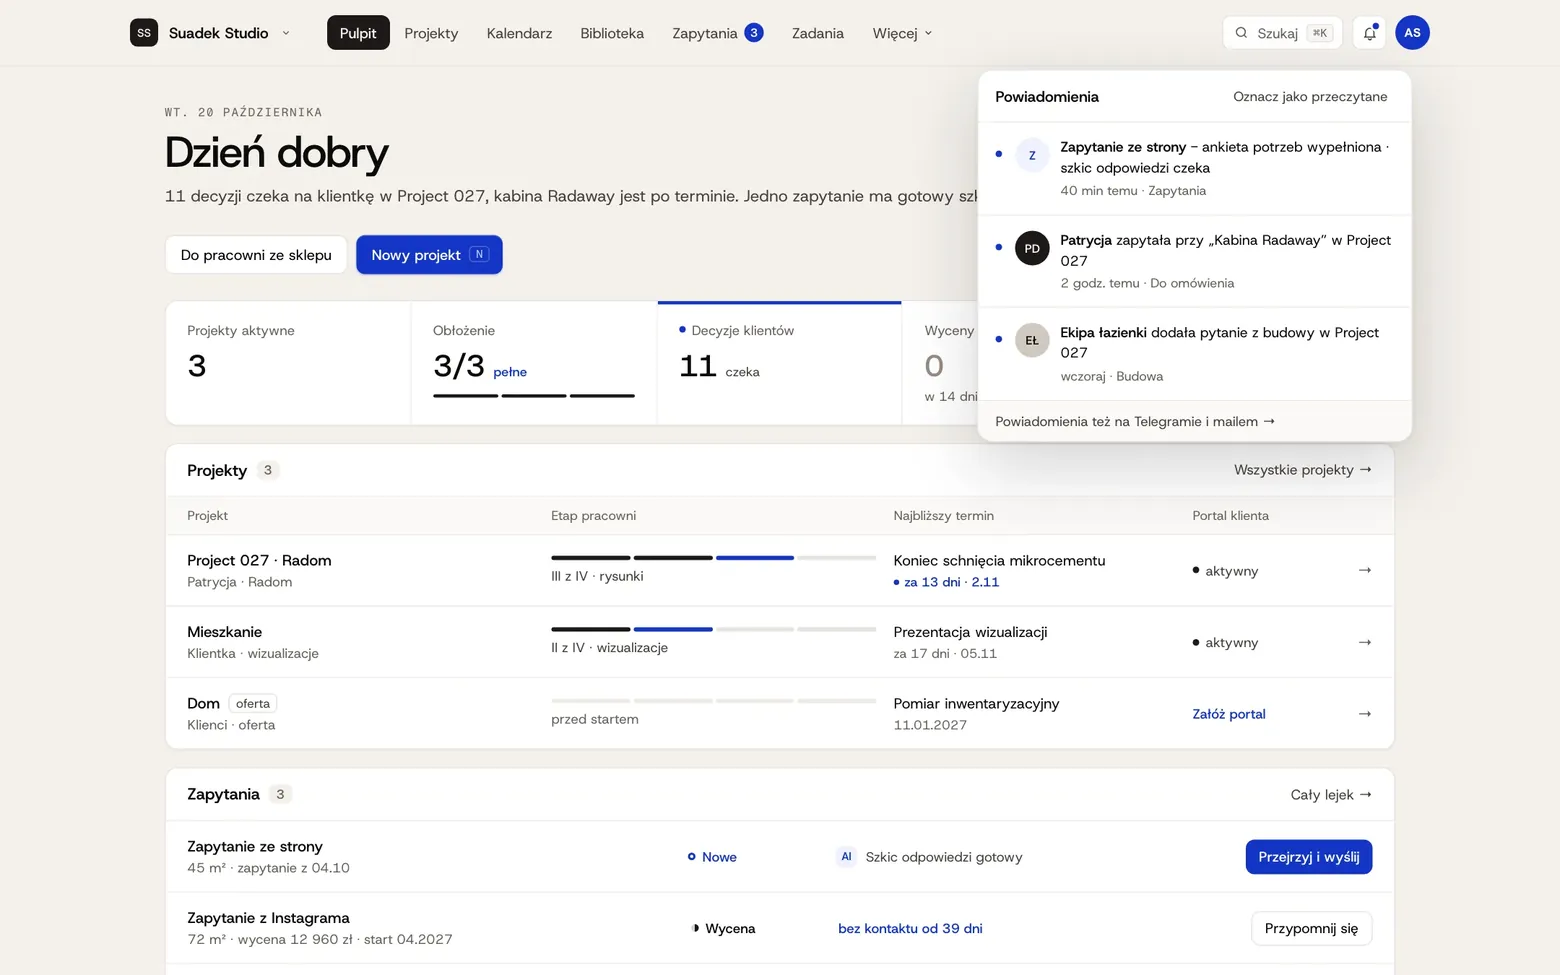Open the notifications bell icon
This screenshot has height=975, width=1560.
pyautogui.click(x=1369, y=33)
